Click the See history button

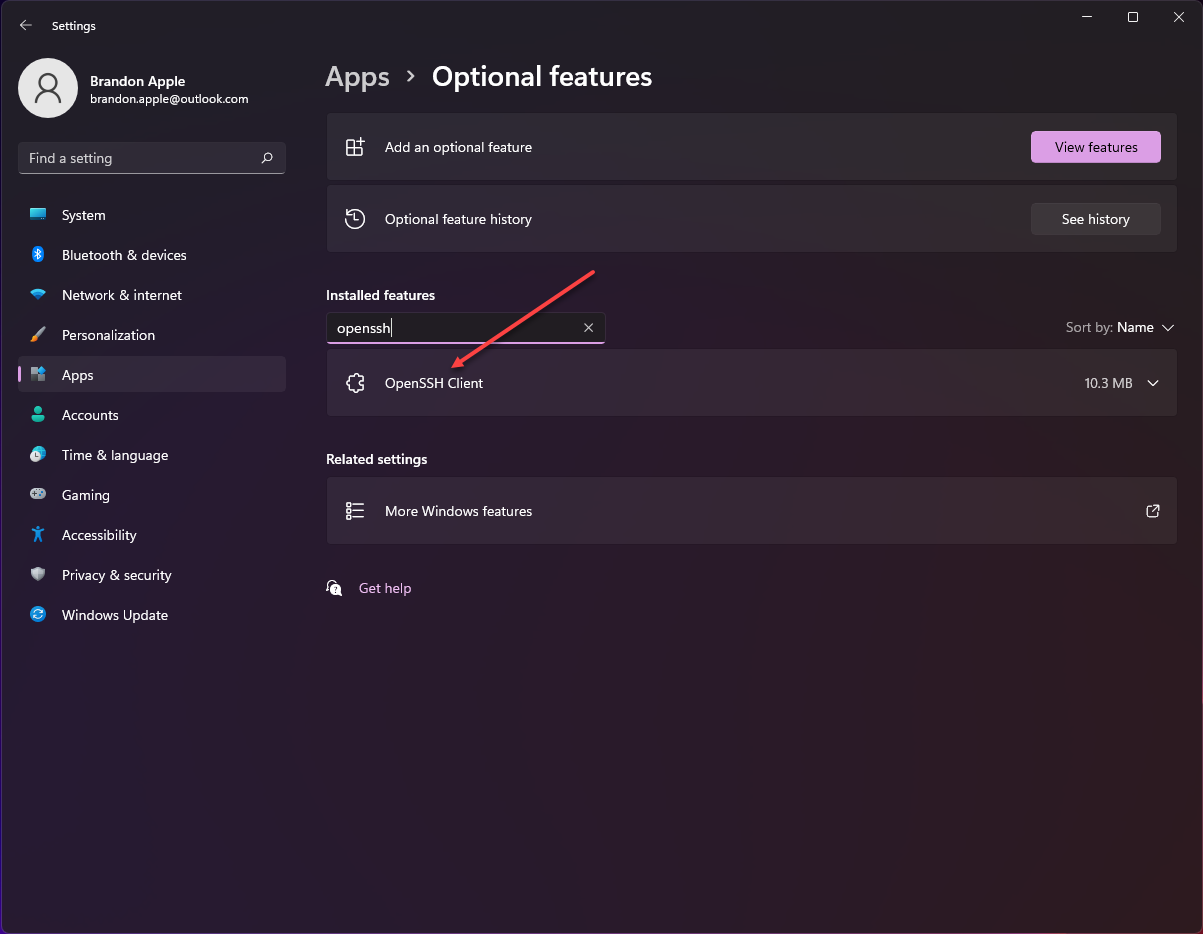(x=1095, y=219)
